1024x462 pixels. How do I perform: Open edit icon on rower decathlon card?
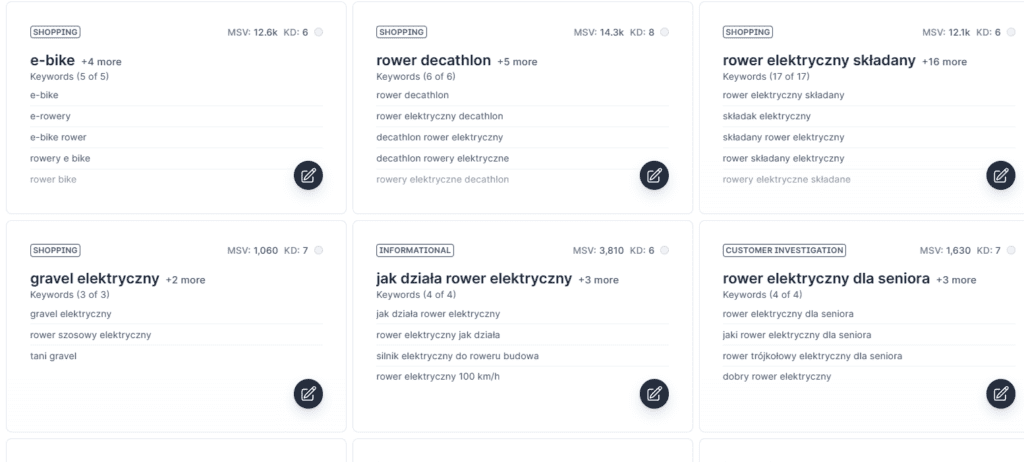(x=654, y=175)
